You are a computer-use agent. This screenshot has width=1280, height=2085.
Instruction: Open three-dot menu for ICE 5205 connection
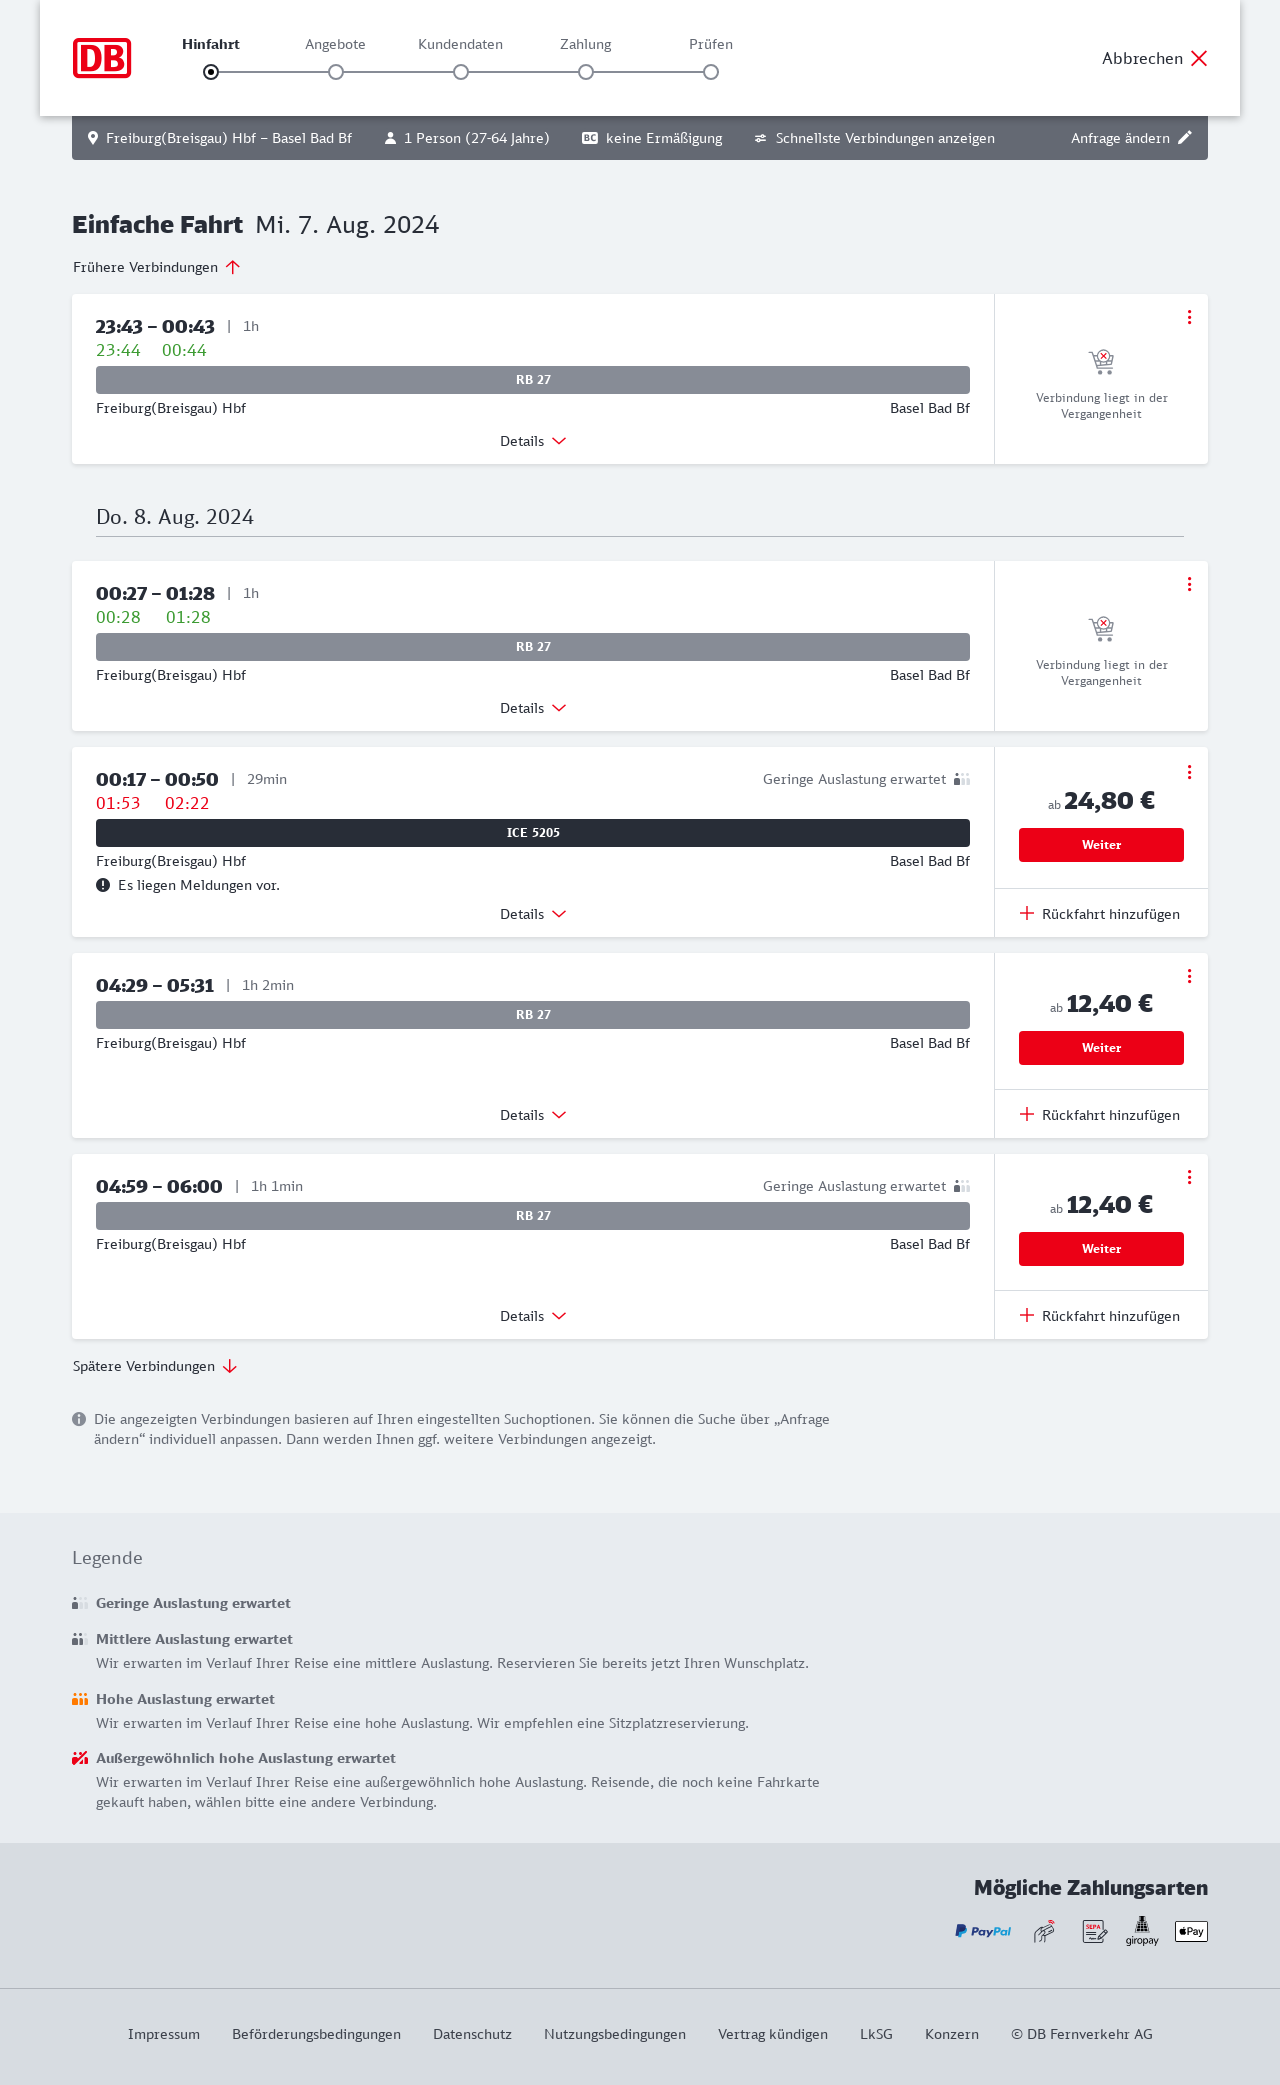[x=1189, y=772]
